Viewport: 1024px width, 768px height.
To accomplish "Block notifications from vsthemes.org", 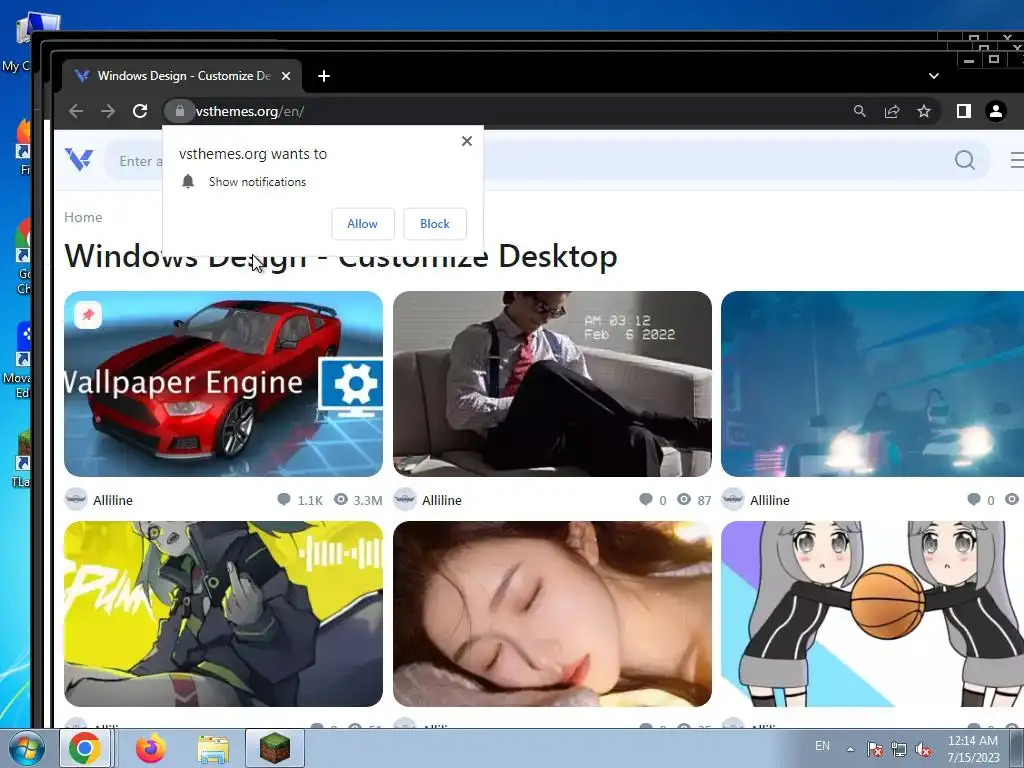I will 435,224.
